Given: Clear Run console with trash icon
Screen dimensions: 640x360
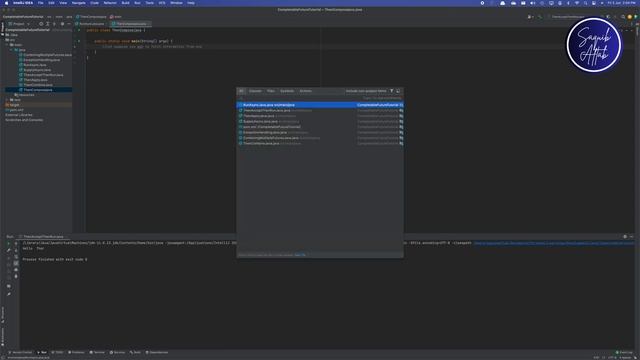Looking at the screenshot, I should tap(16, 276).
